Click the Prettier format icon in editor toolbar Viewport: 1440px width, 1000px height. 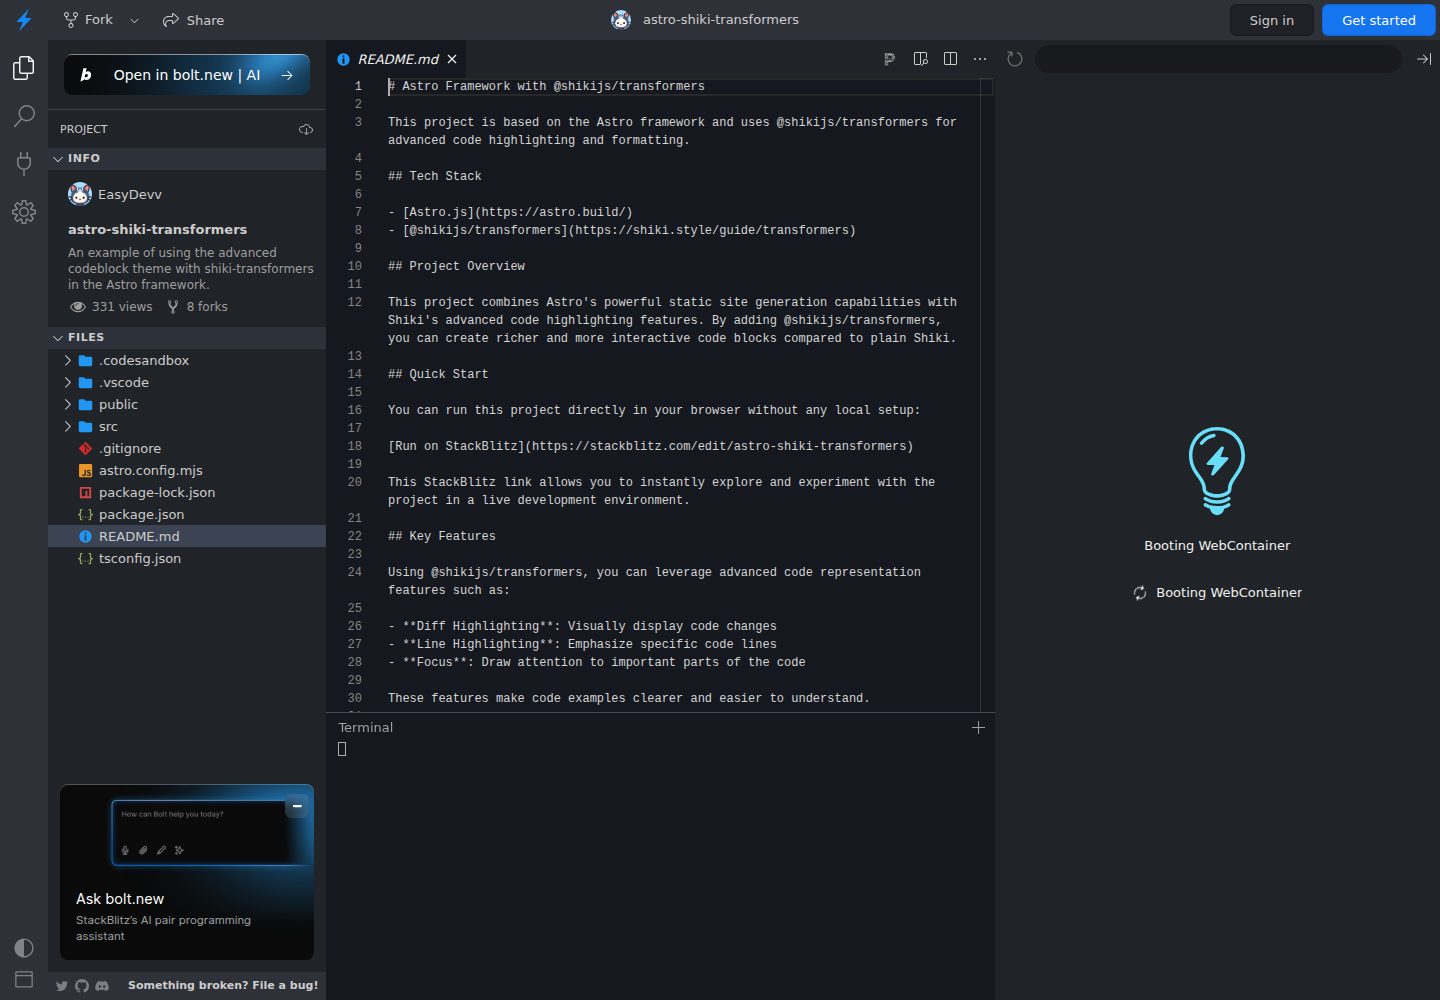(x=889, y=59)
